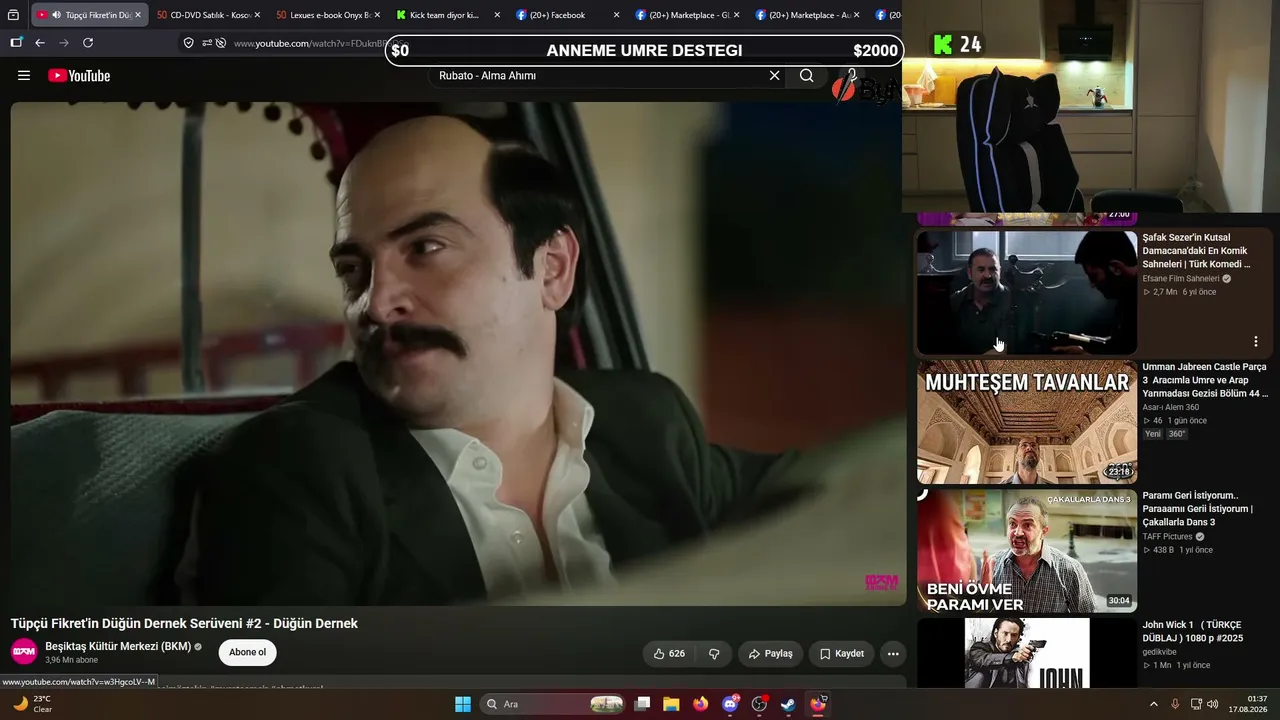This screenshot has height=720, width=1280.
Task: Open 'TAFF Pictures' channel name
Action: point(1168,537)
